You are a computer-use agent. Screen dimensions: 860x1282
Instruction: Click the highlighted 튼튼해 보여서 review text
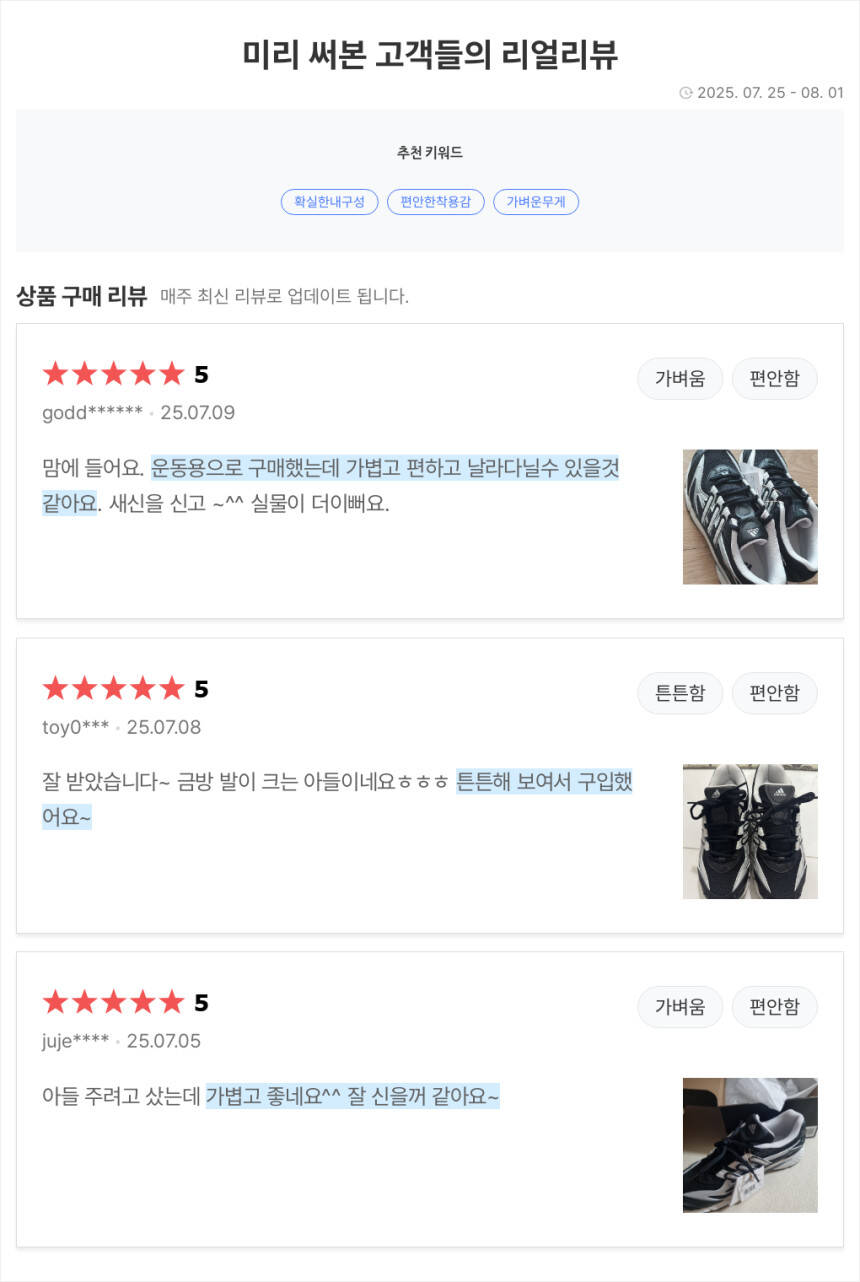pos(544,782)
